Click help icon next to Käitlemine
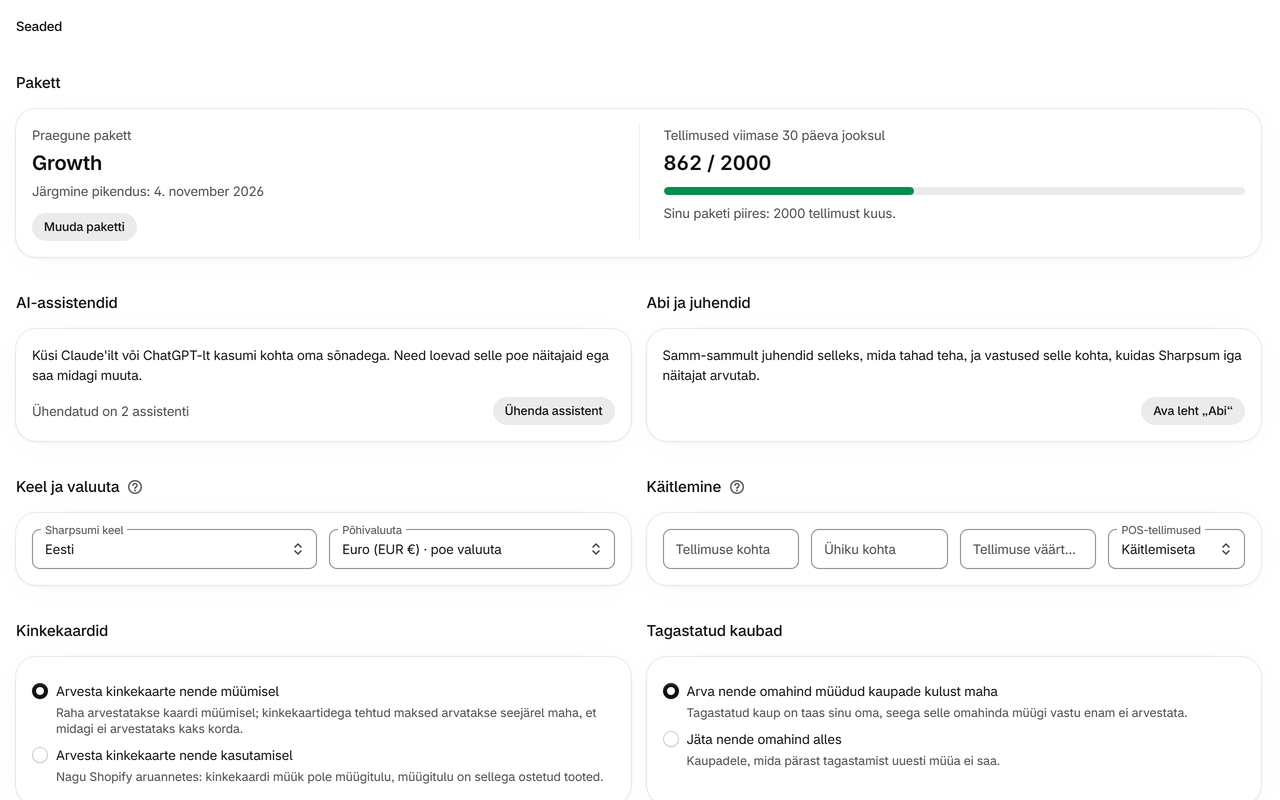 click(737, 487)
